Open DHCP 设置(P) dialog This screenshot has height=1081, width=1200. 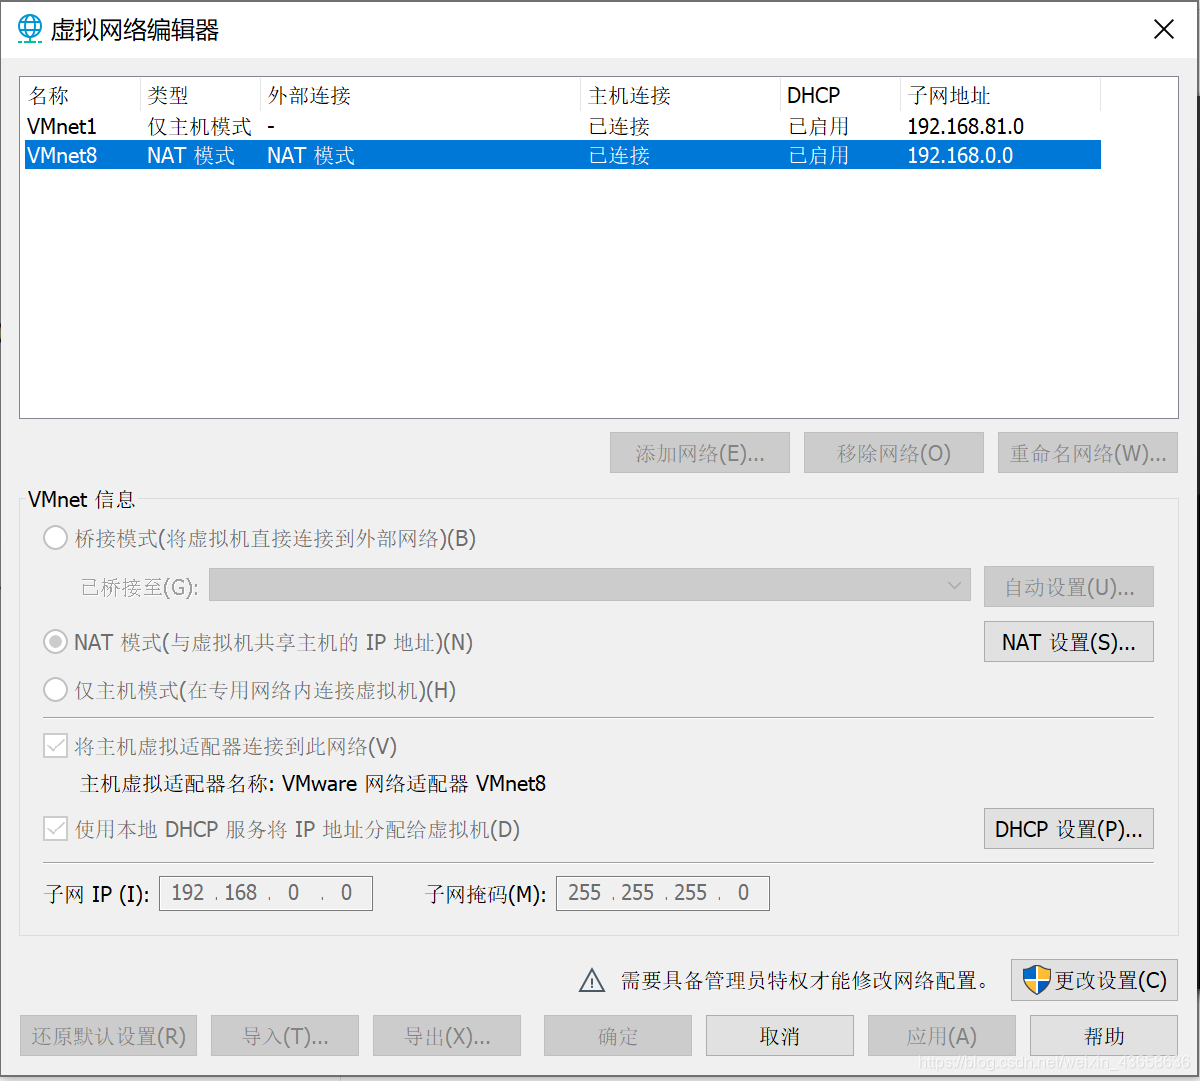1069,829
